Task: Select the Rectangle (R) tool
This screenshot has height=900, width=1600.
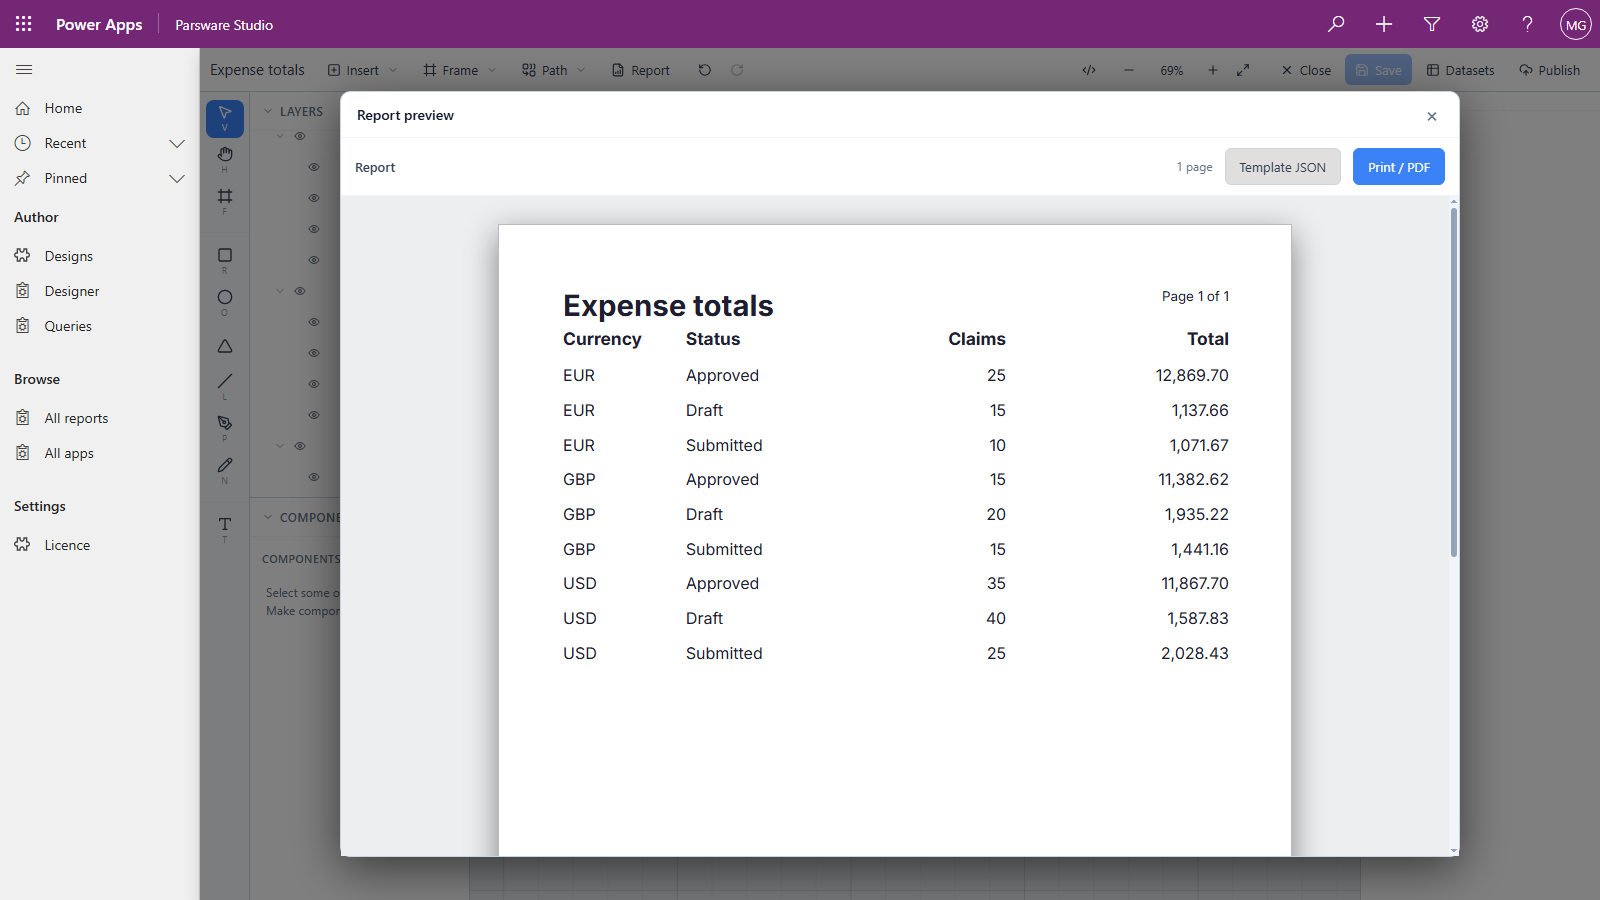Action: (225, 260)
